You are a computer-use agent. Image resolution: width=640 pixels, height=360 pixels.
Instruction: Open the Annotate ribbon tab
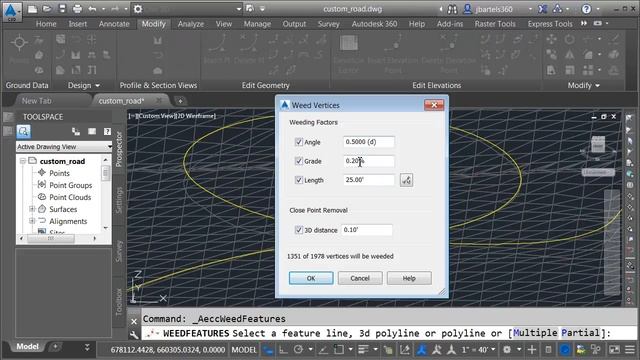coord(114,24)
